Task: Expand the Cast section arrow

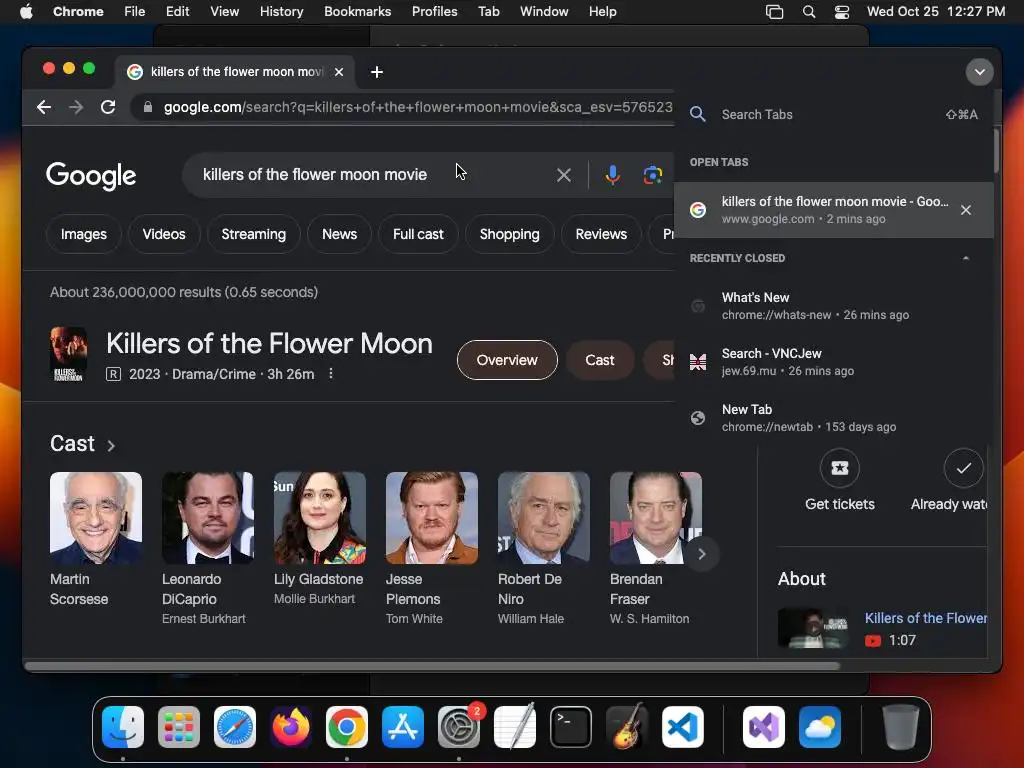Action: pos(111,445)
